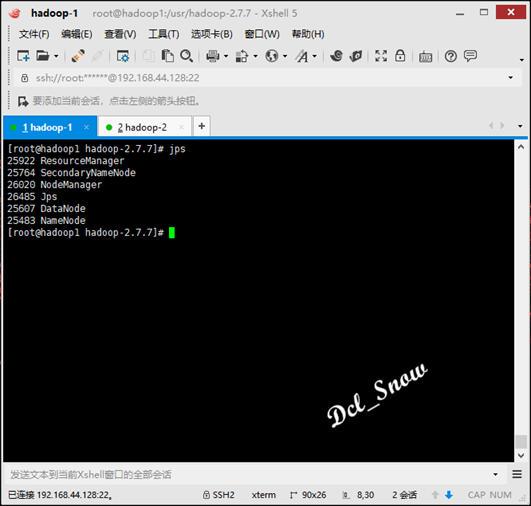Image resolution: width=531 pixels, height=506 pixels.
Task: Click the feedback speech bubble icon
Action: tap(470, 56)
